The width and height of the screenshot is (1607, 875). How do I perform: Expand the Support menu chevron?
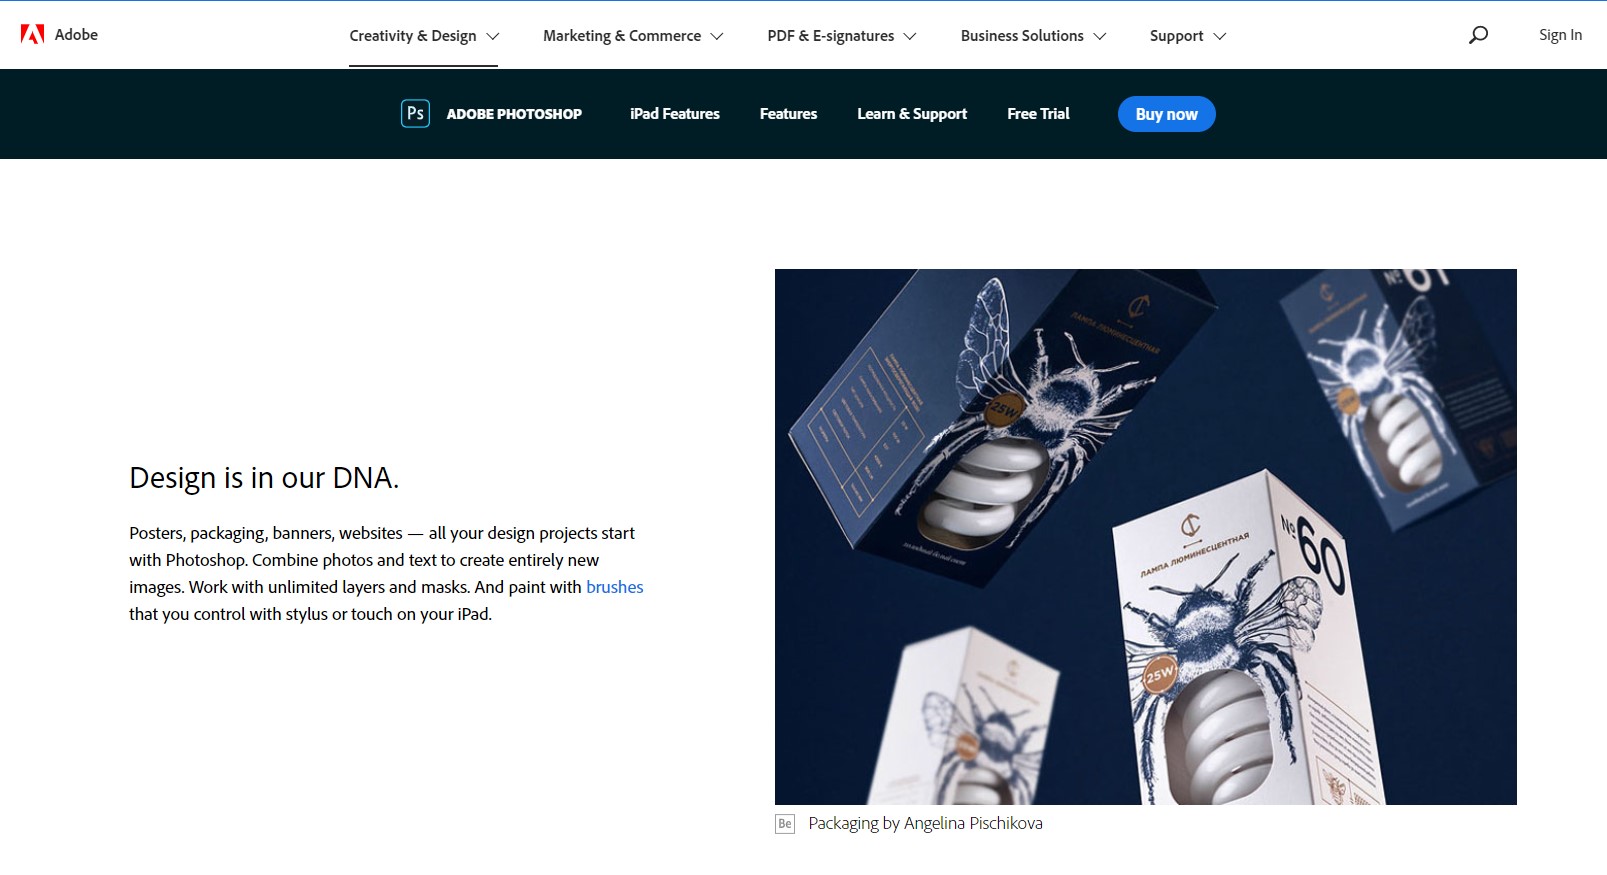[x=1220, y=36]
